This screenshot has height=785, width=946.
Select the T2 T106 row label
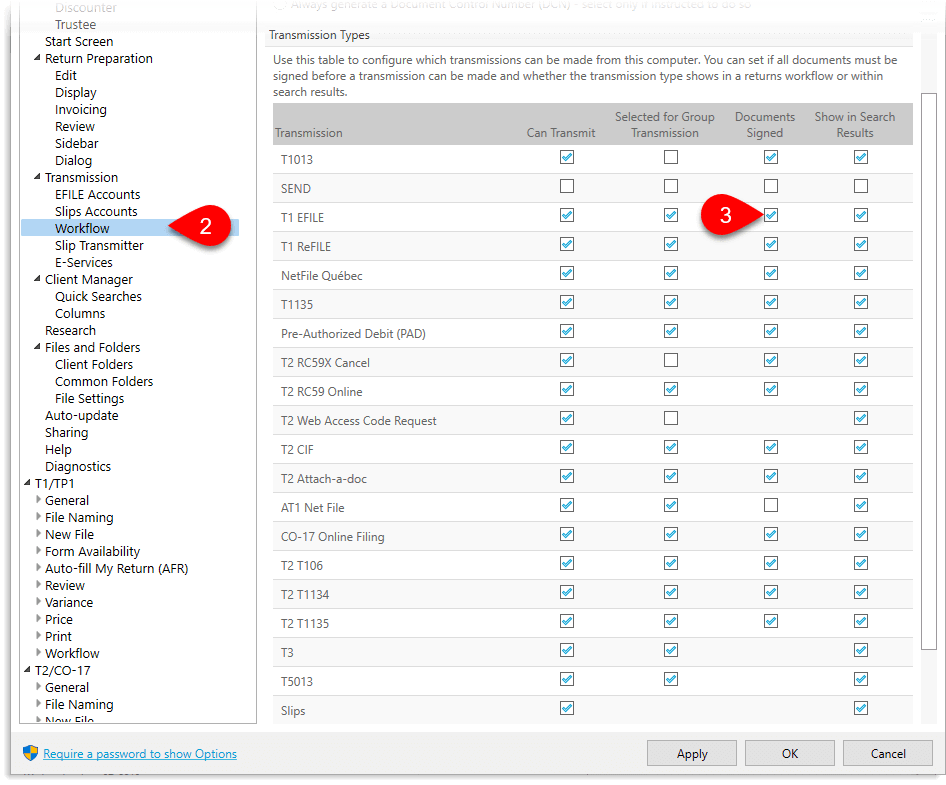click(x=302, y=565)
